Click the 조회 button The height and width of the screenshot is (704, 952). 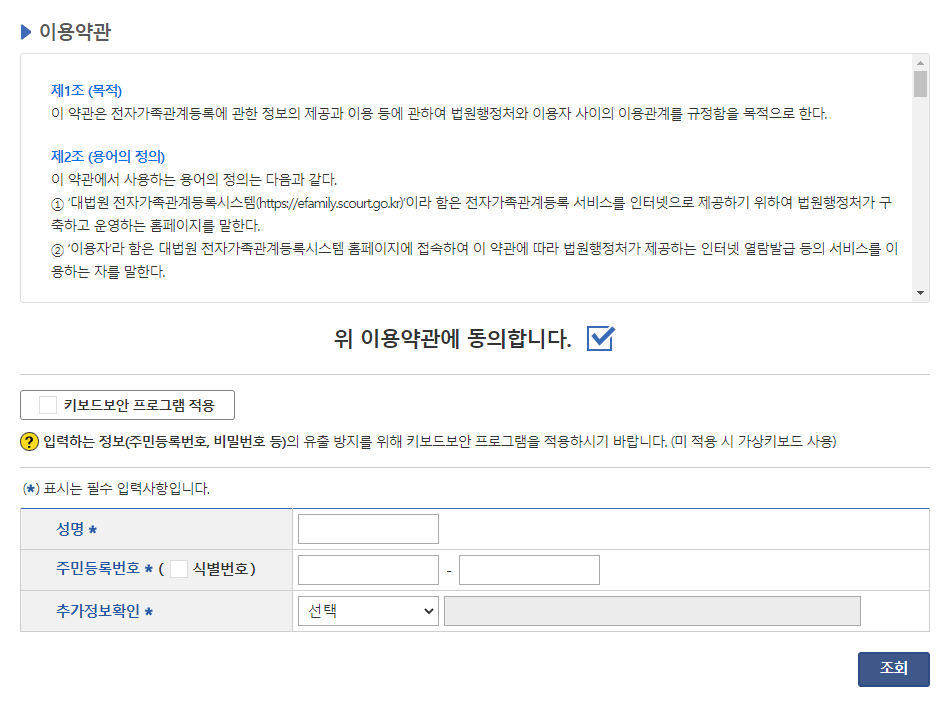(x=893, y=669)
